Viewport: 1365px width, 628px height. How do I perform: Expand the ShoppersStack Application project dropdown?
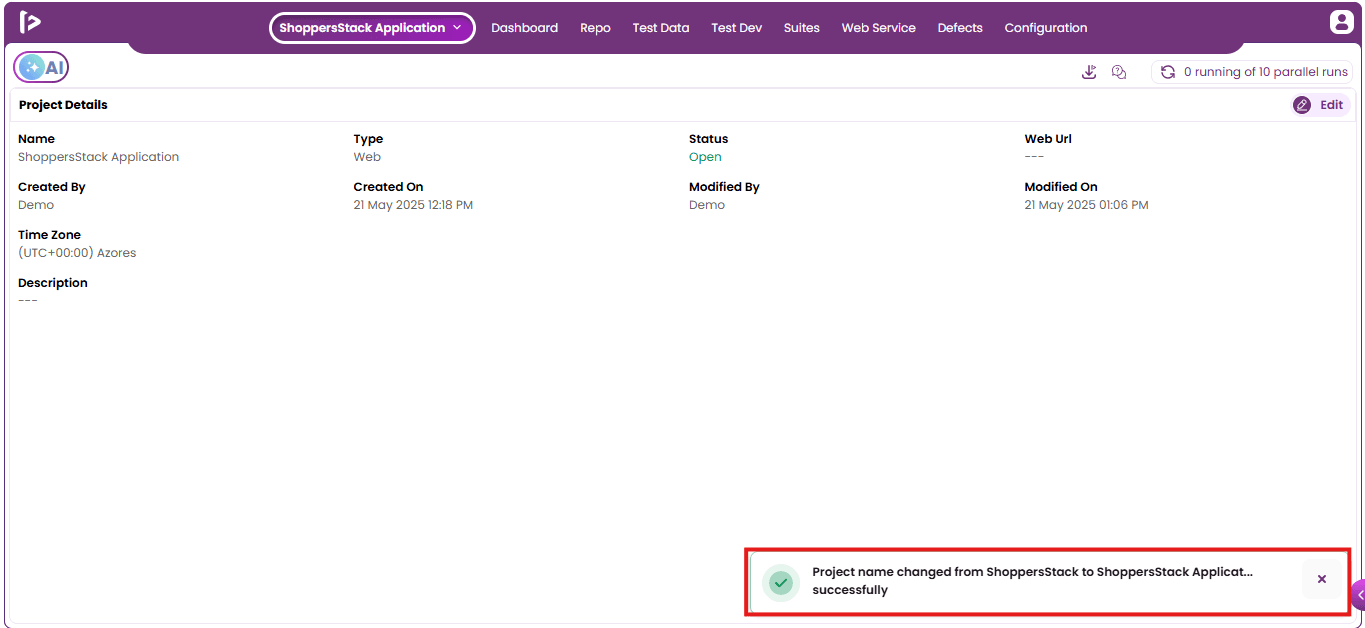372,28
